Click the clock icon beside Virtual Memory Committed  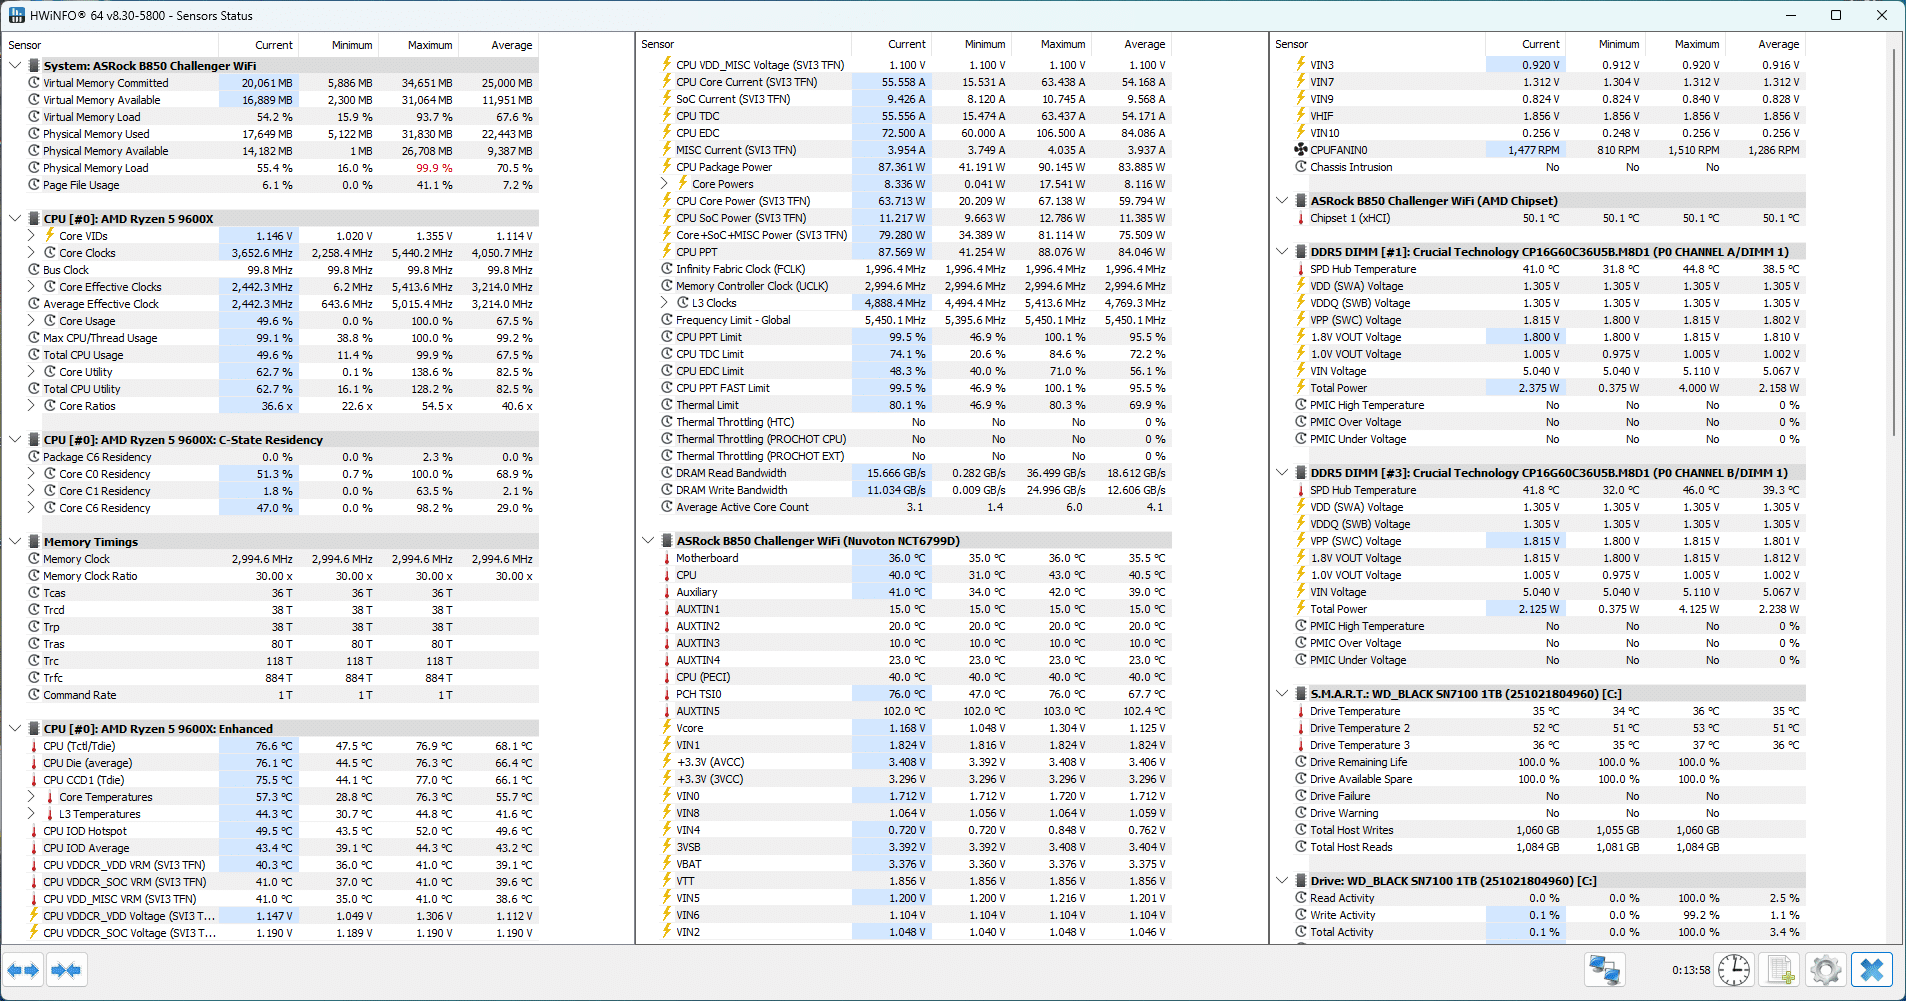pyautogui.click(x=34, y=83)
